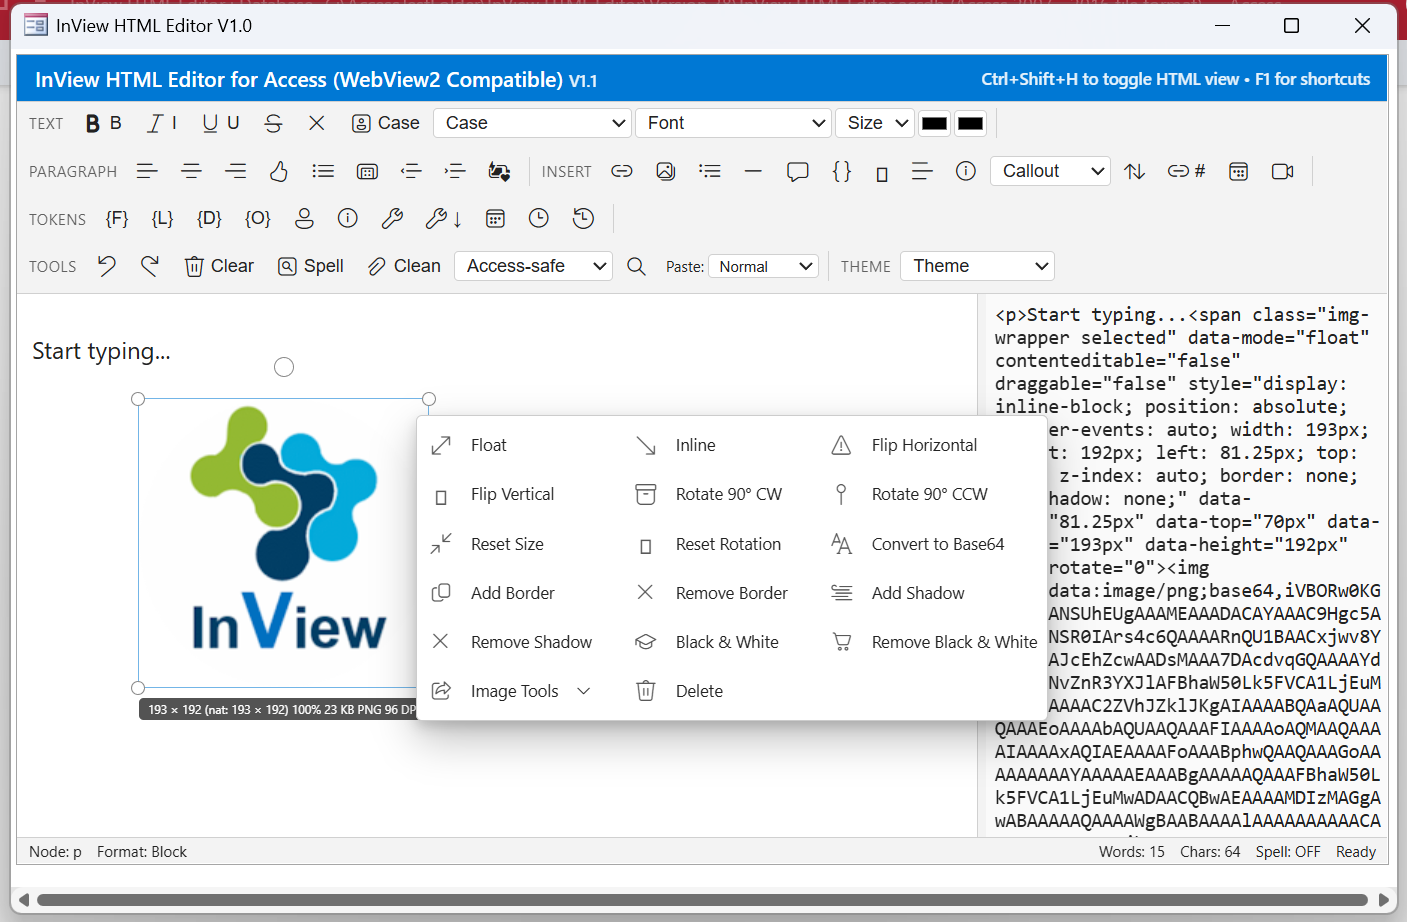Insert an anchor with the link-hash icon
This screenshot has width=1407, height=922.
tap(1186, 171)
